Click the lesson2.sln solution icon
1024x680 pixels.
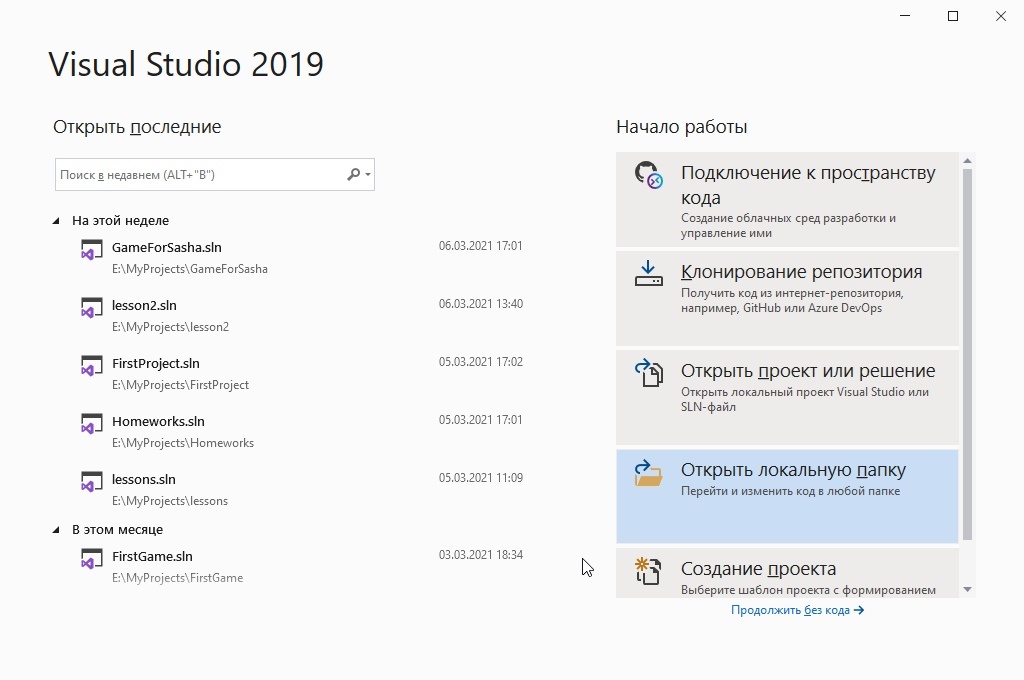coord(91,308)
